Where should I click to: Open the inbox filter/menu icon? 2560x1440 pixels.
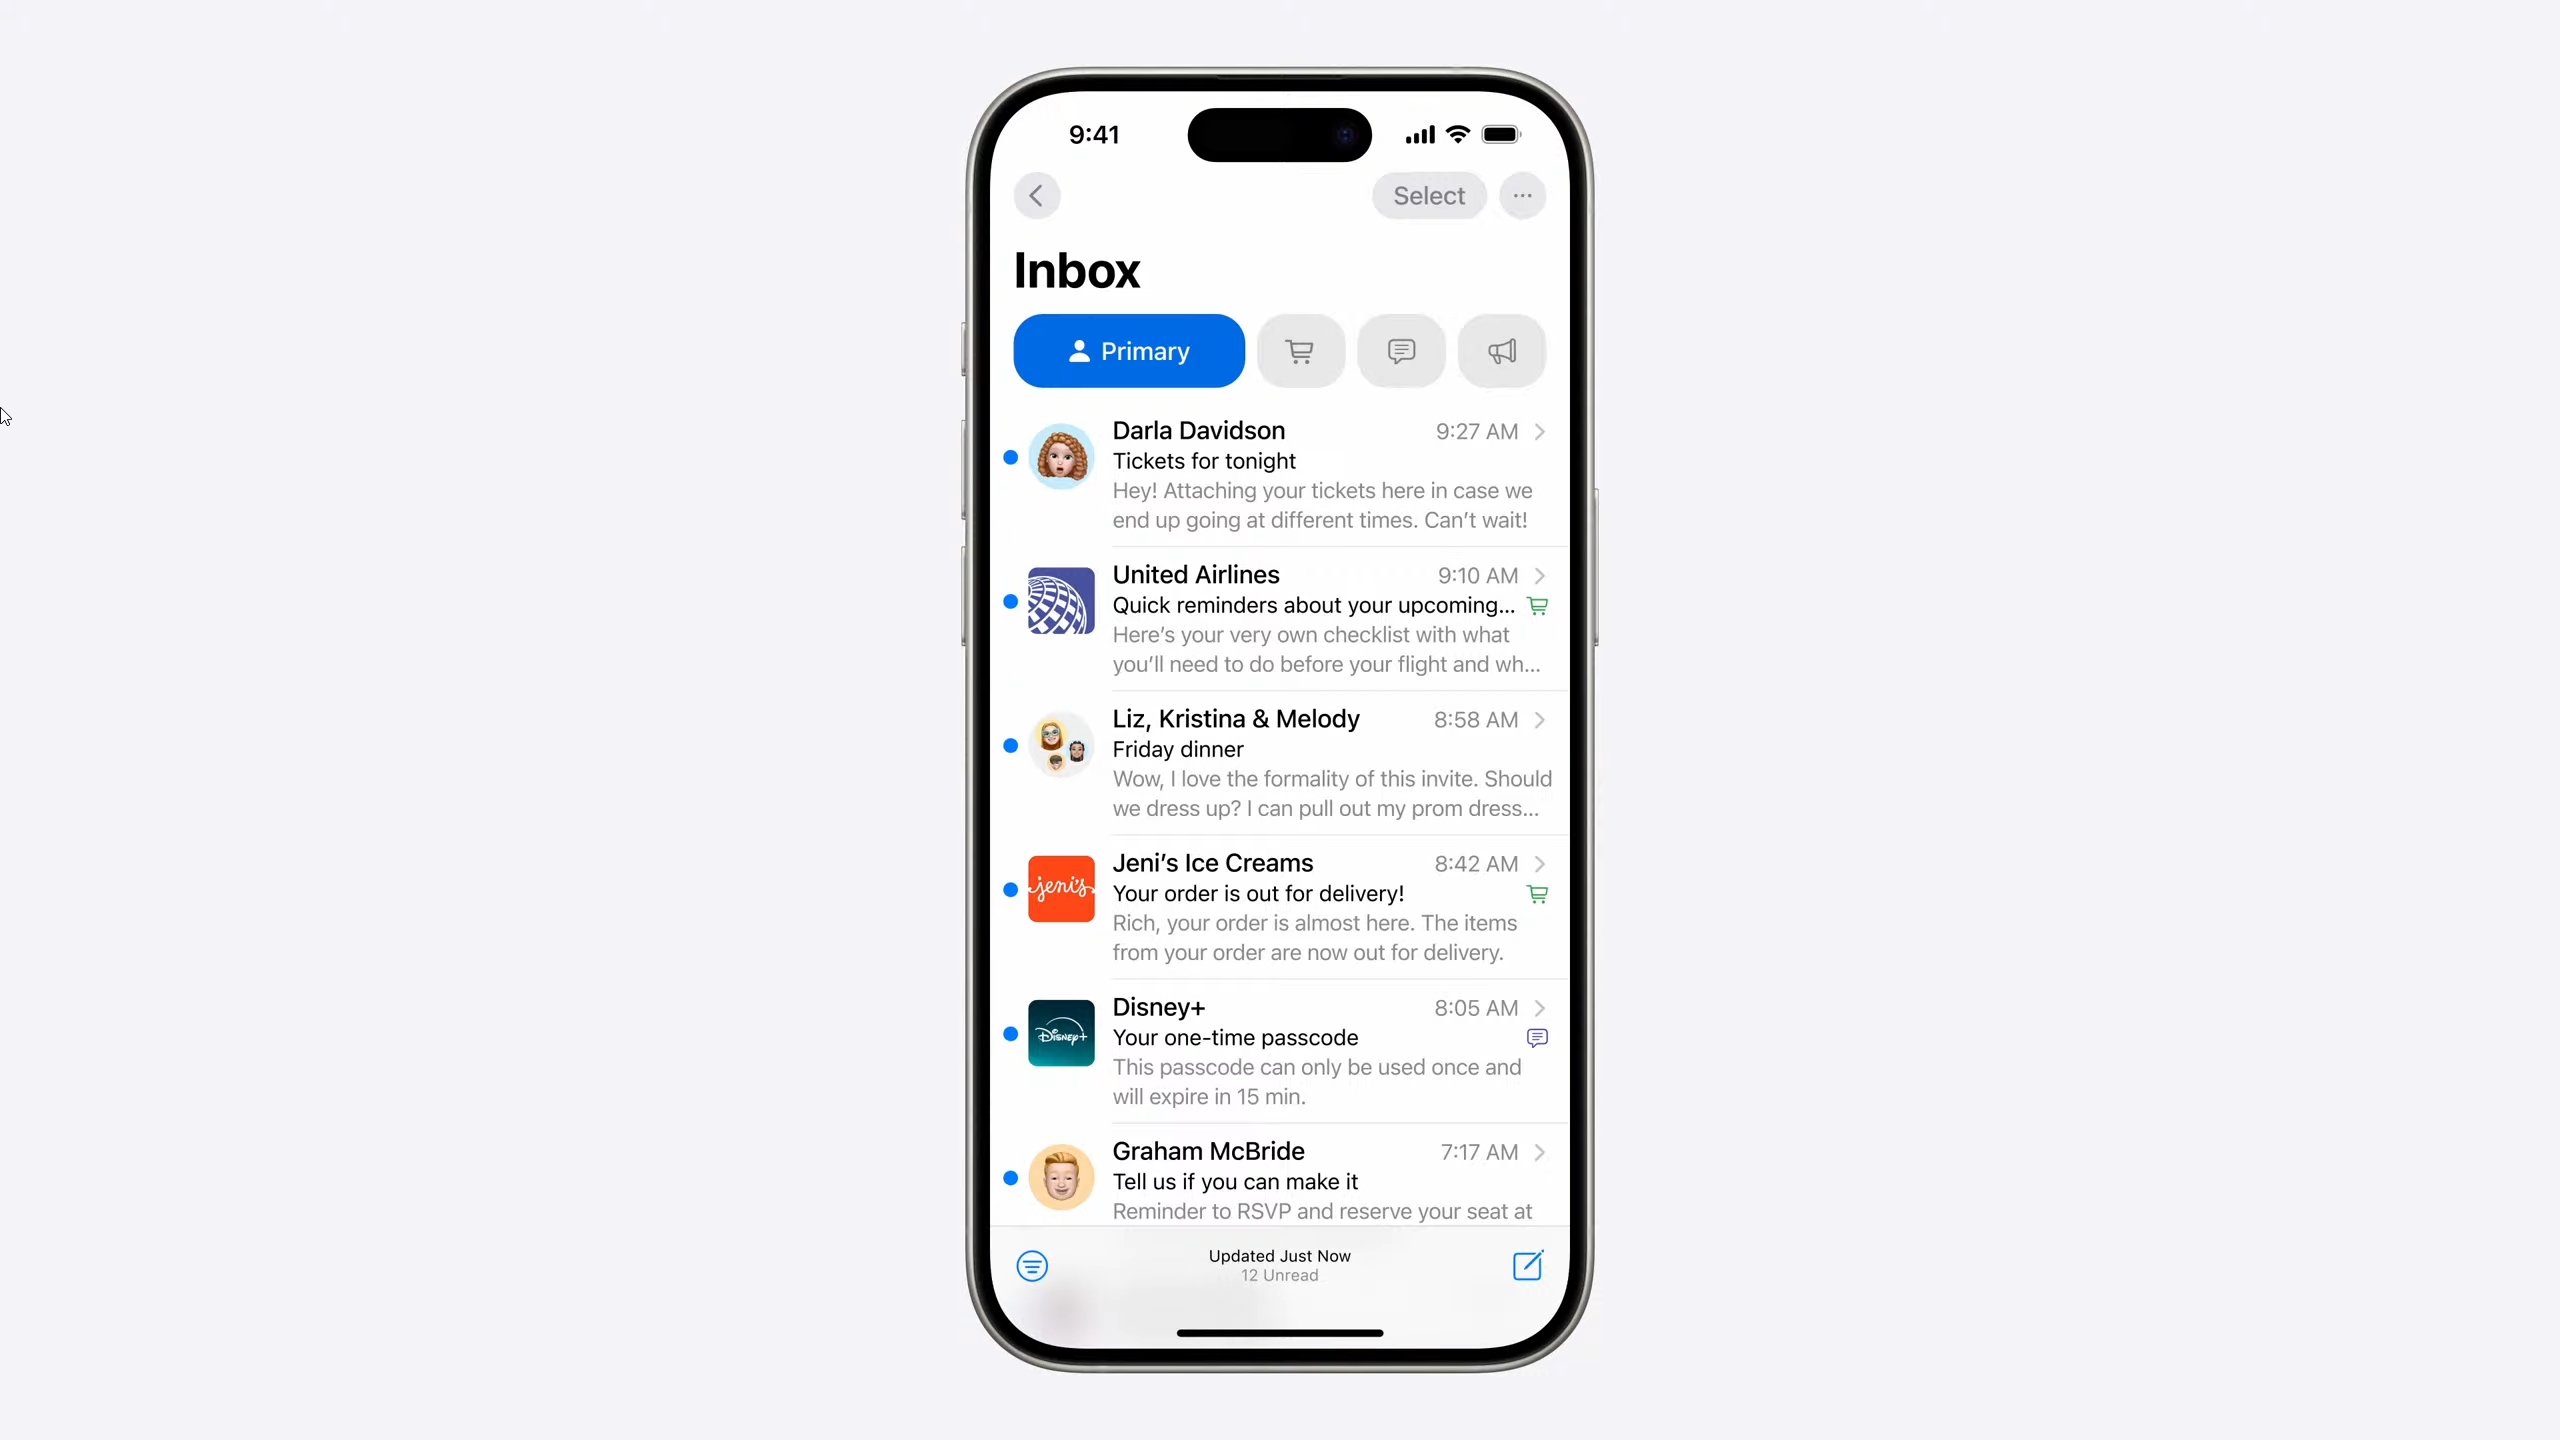click(1032, 1266)
